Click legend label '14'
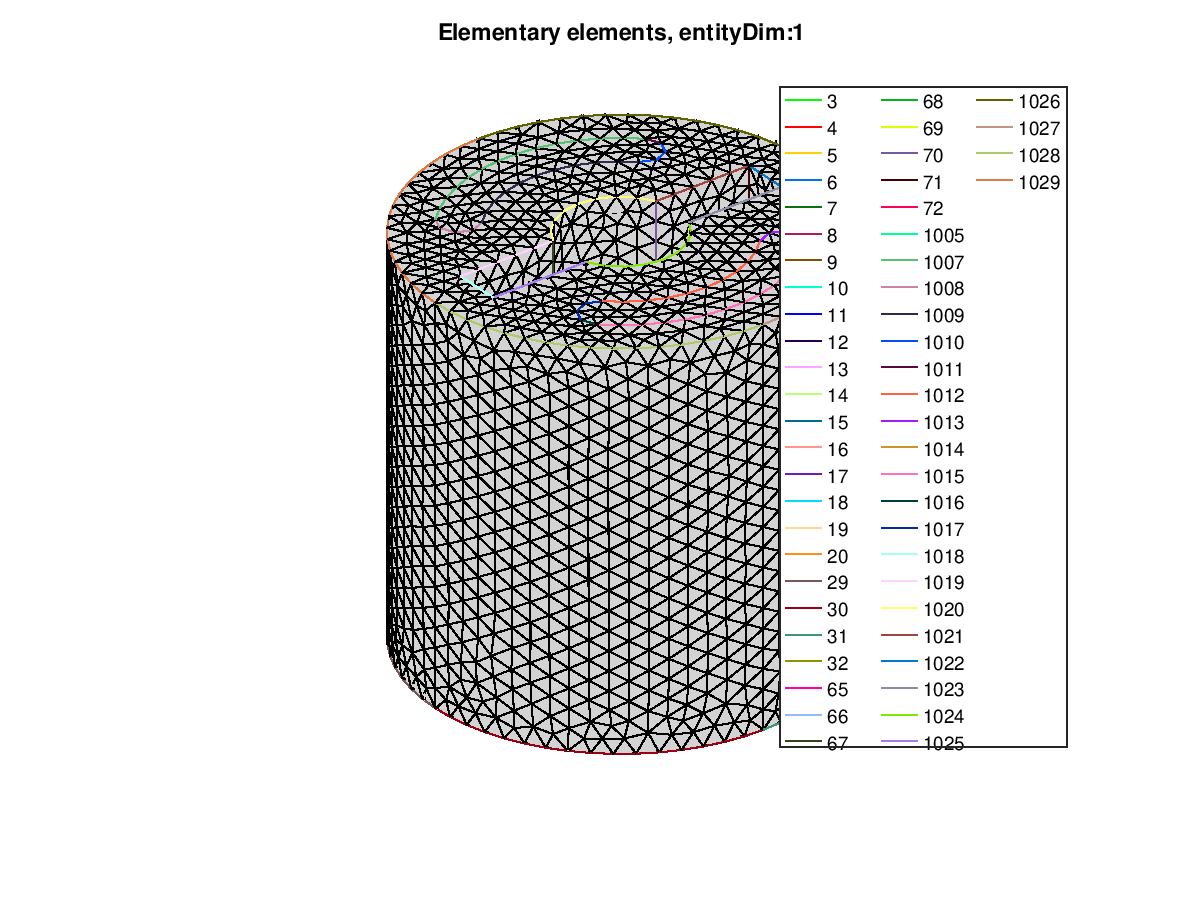 [x=838, y=396]
